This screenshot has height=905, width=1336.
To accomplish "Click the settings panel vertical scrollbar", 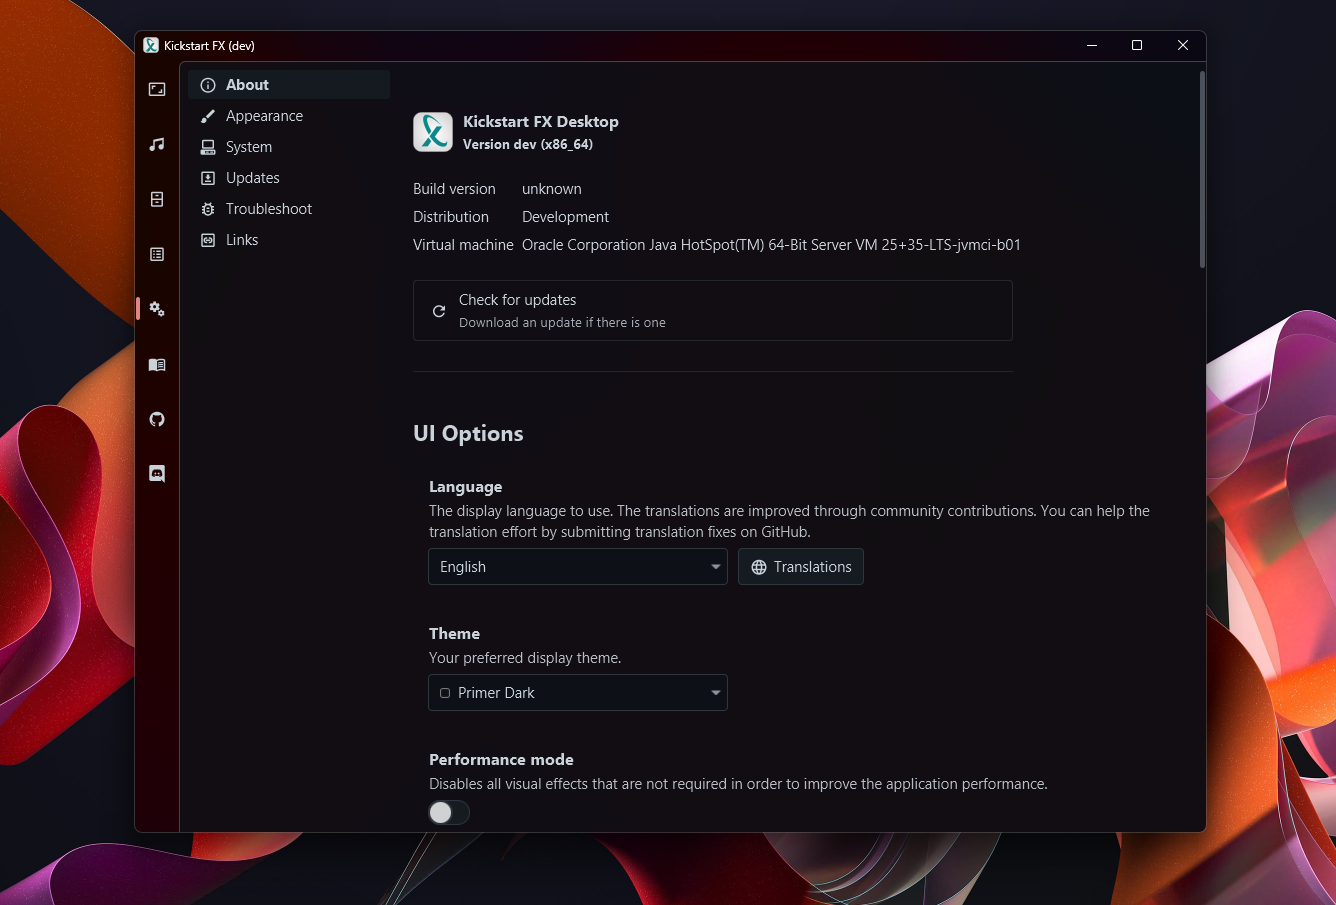I will click(1202, 170).
